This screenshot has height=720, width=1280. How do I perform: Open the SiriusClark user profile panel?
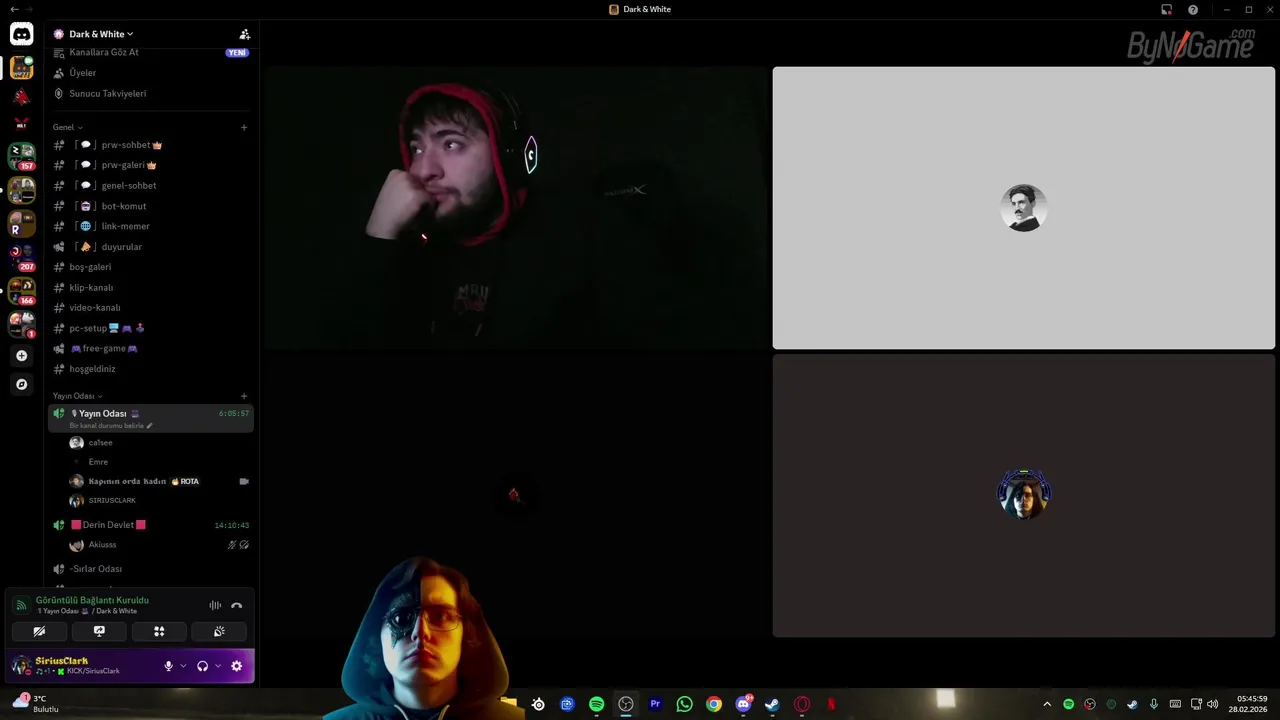click(x=82, y=666)
